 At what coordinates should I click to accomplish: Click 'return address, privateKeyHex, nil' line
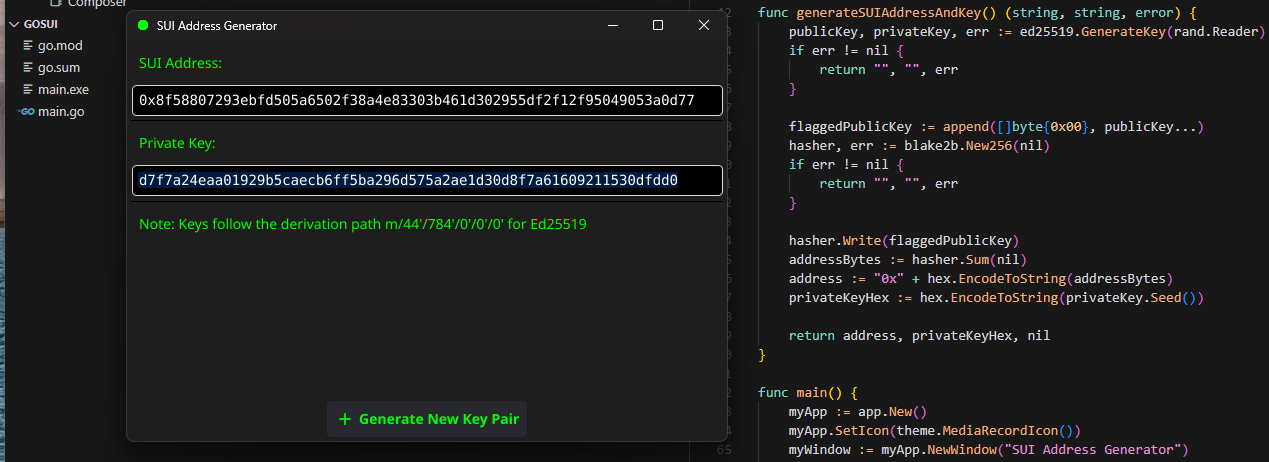pyautogui.click(x=919, y=335)
